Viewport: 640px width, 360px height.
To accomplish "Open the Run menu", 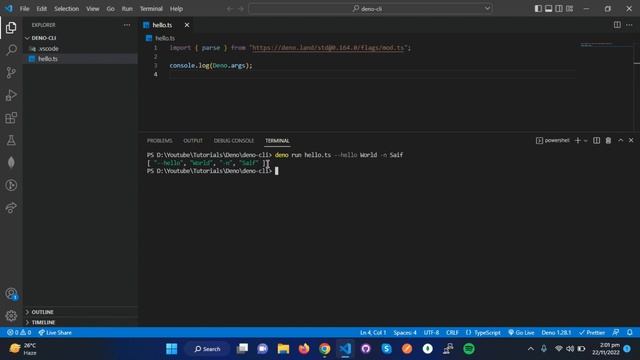I will pos(127,9).
